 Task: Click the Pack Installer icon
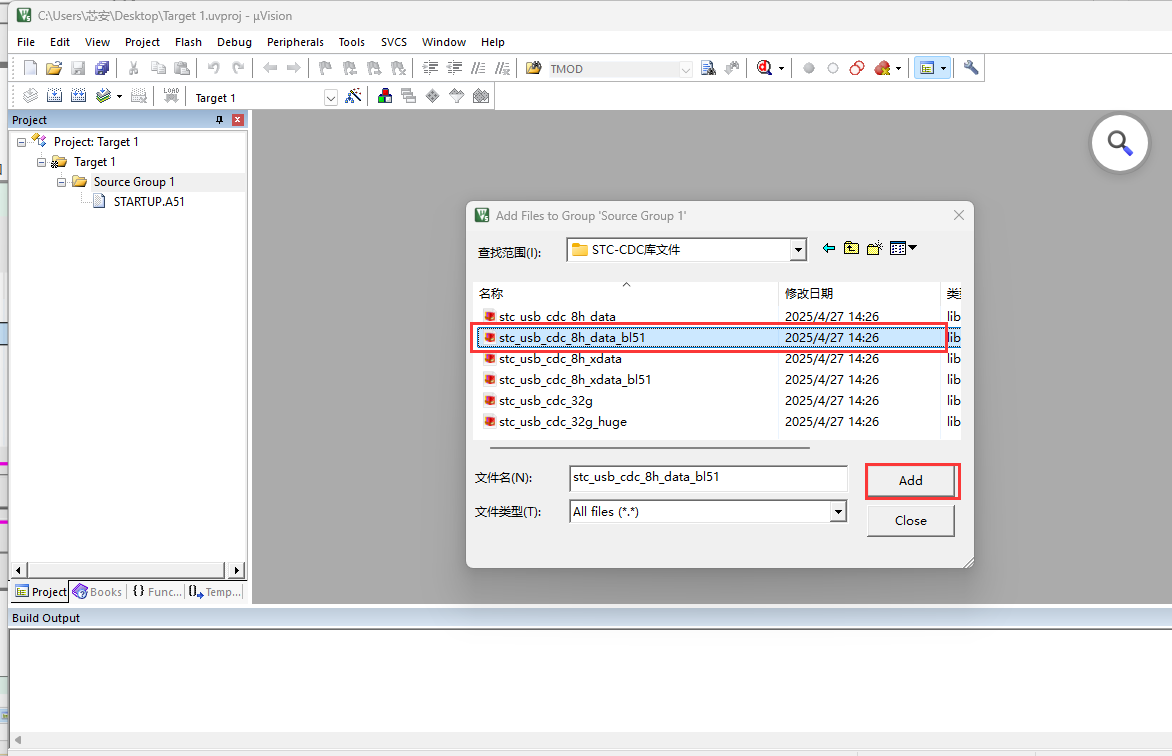point(481,96)
